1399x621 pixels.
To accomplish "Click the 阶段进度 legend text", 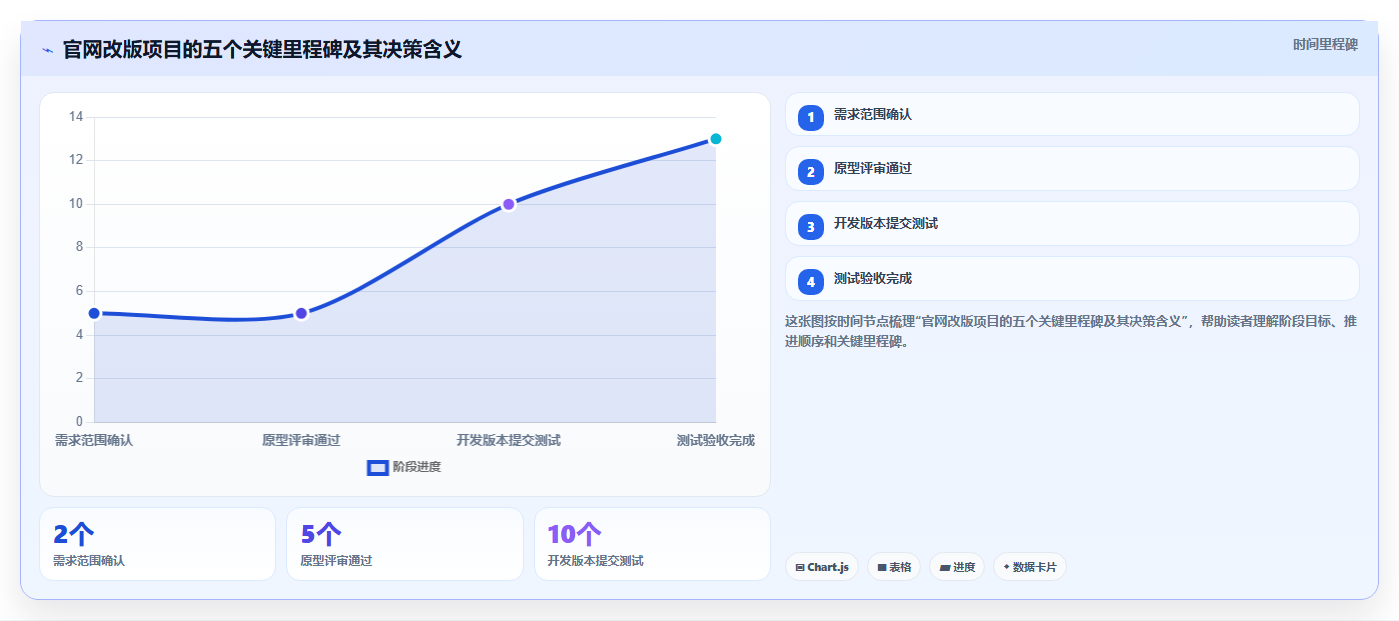I will click(417, 467).
